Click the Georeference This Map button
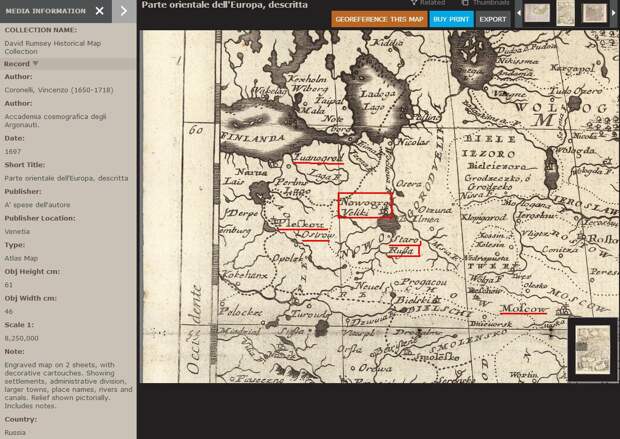Viewport: 620px width, 439px height. 379,19
